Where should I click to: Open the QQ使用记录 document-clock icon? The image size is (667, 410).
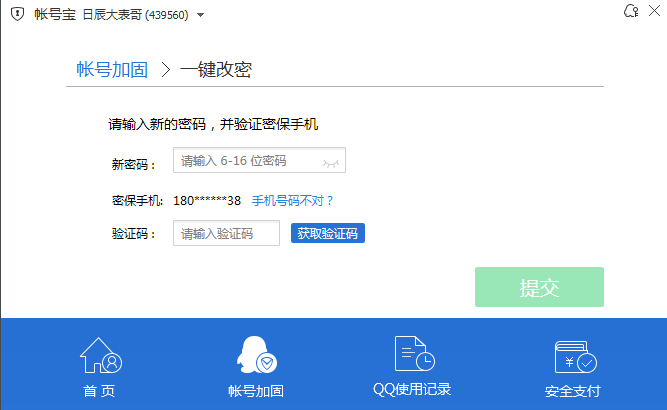click(x=412, y=355)
